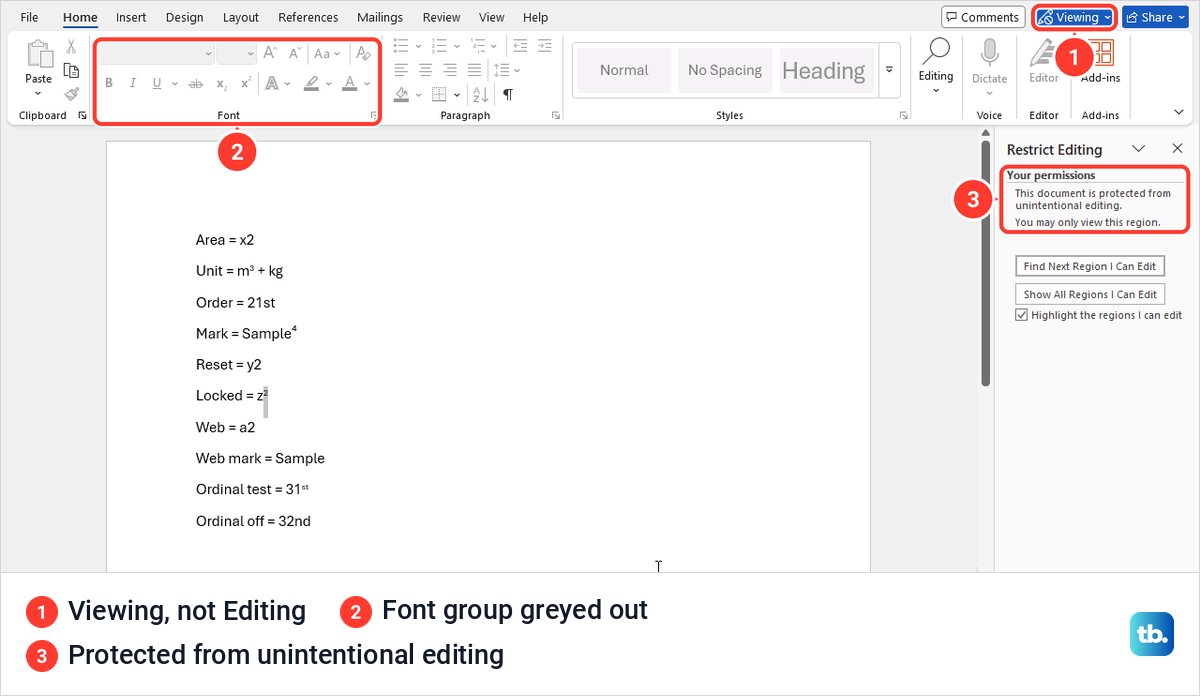Screen dimensions: 1200x696
Task: Open the Paste options arrow
Action: [x=38, y=93]
